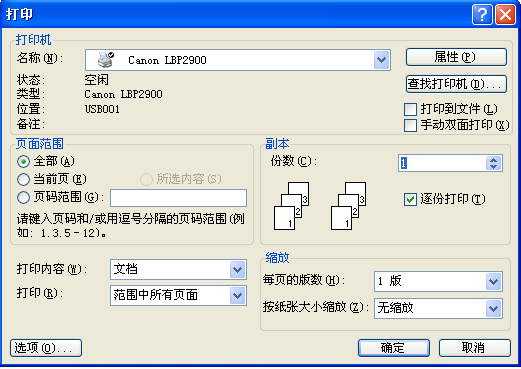This screenshot has width=521, height=369.
Task: Open the printer name dropdown
Action: point(381,60)
